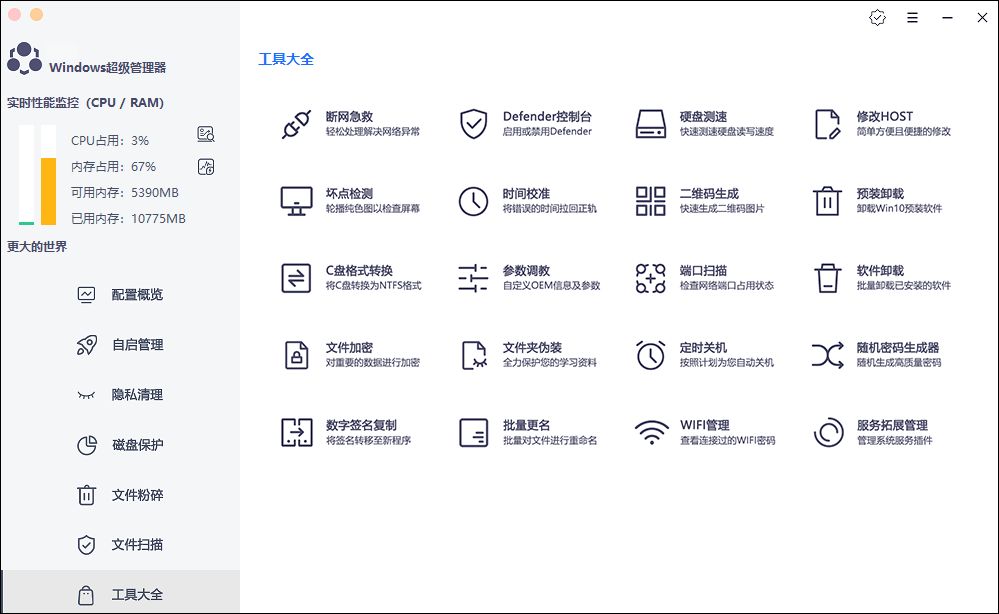Click the CPU占用：3% text
Screen dimensions: 999x614
110,141
